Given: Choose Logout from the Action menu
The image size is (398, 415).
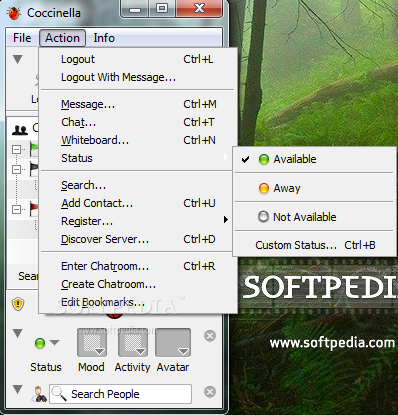Looking at the screenshot, I should [137, 59].
